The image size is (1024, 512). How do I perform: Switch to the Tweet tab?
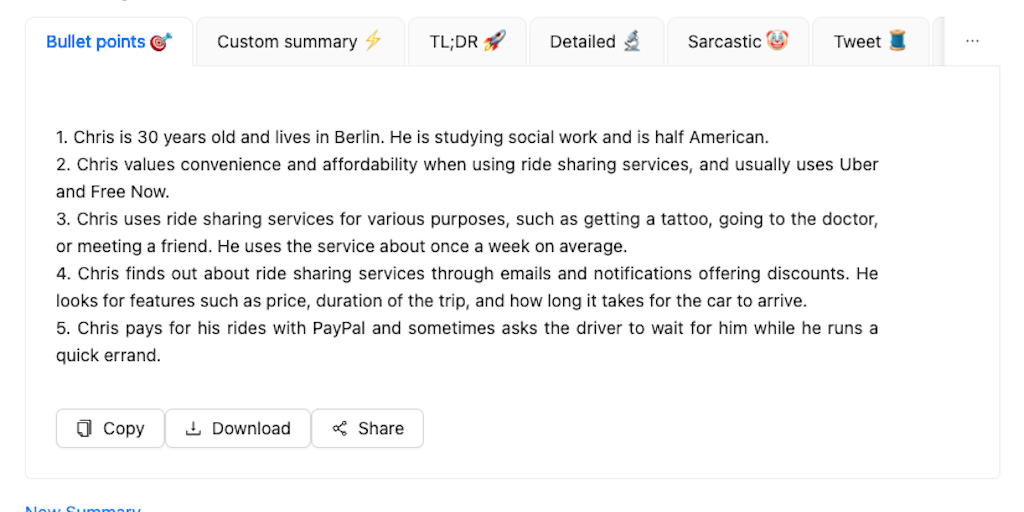click(x=858, y=42)
